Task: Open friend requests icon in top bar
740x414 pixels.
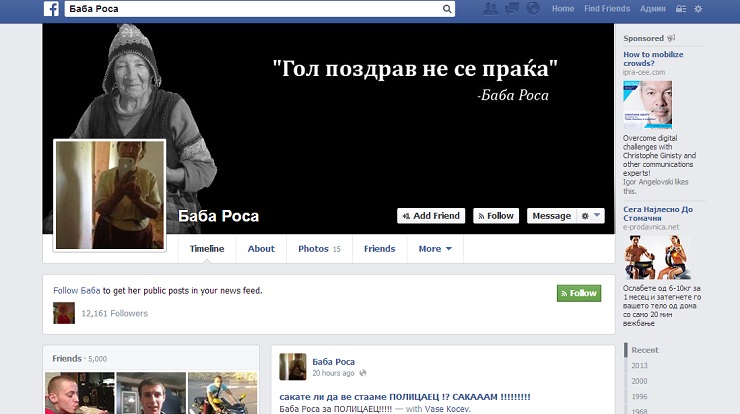Action: click(x=490, y=9)
